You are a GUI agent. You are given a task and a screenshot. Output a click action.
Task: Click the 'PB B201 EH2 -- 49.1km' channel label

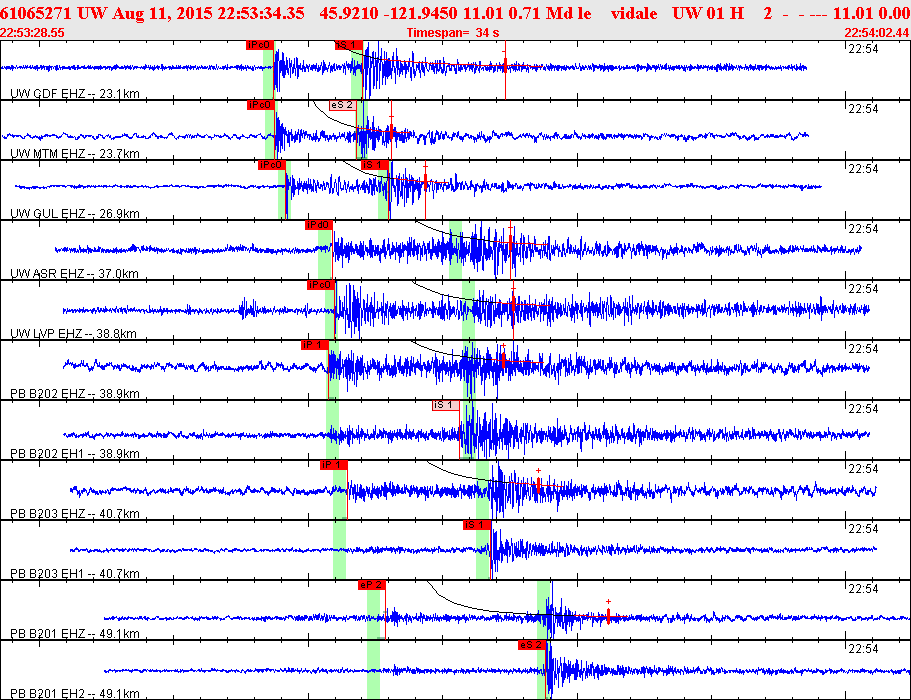(x=75, y=694)
